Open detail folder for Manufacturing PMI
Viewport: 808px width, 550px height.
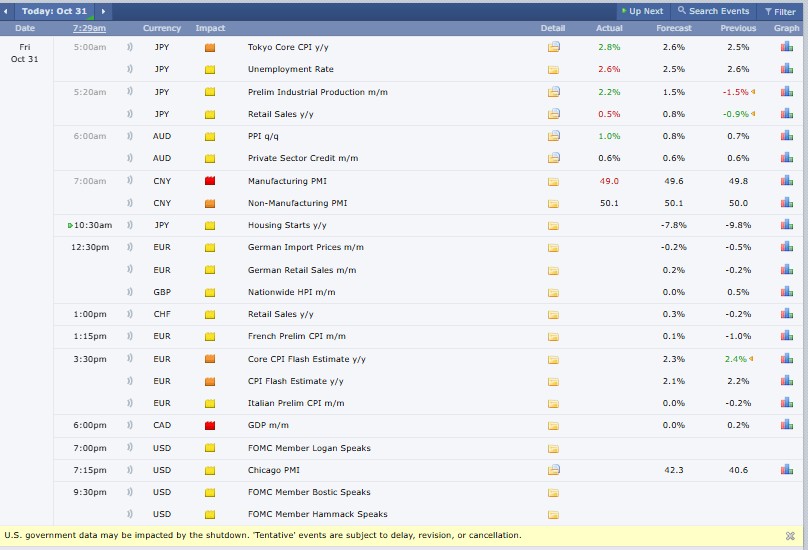553,181
